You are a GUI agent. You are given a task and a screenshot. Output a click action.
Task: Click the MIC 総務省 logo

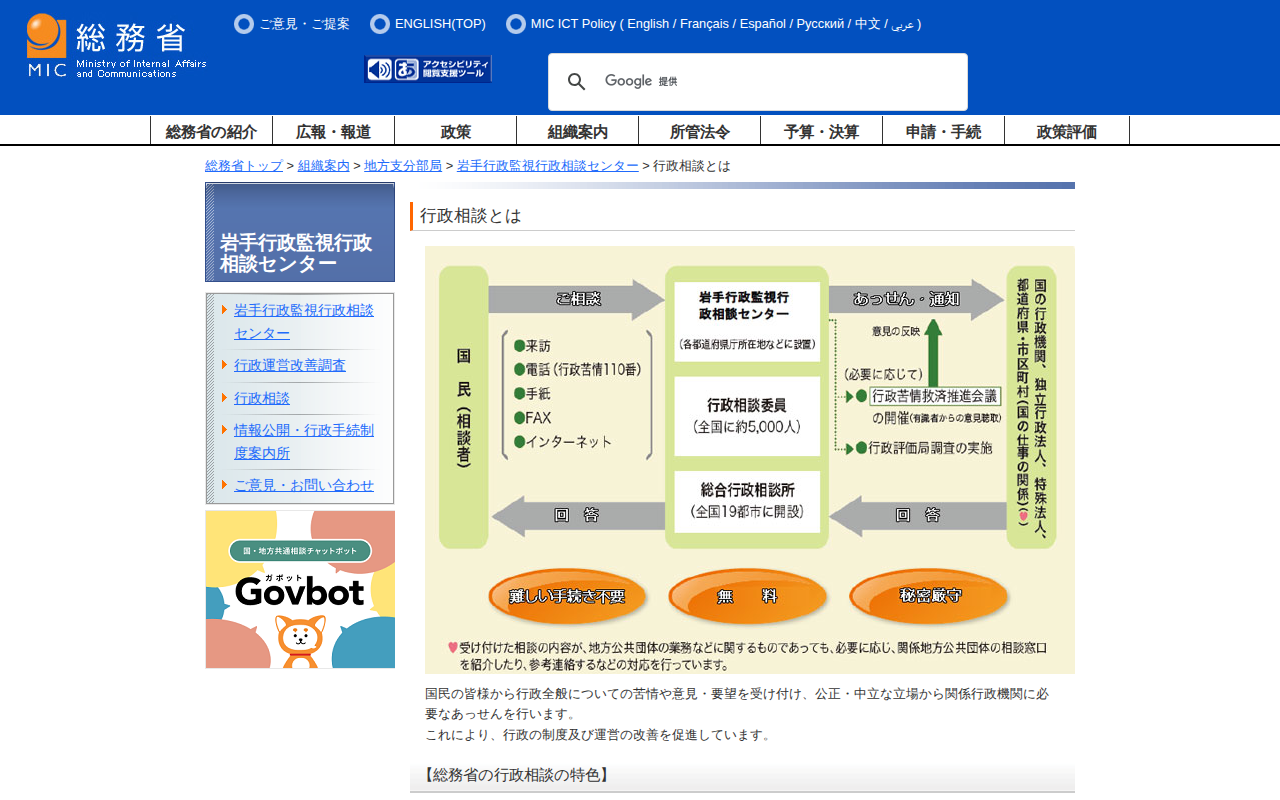pos(116,46)
